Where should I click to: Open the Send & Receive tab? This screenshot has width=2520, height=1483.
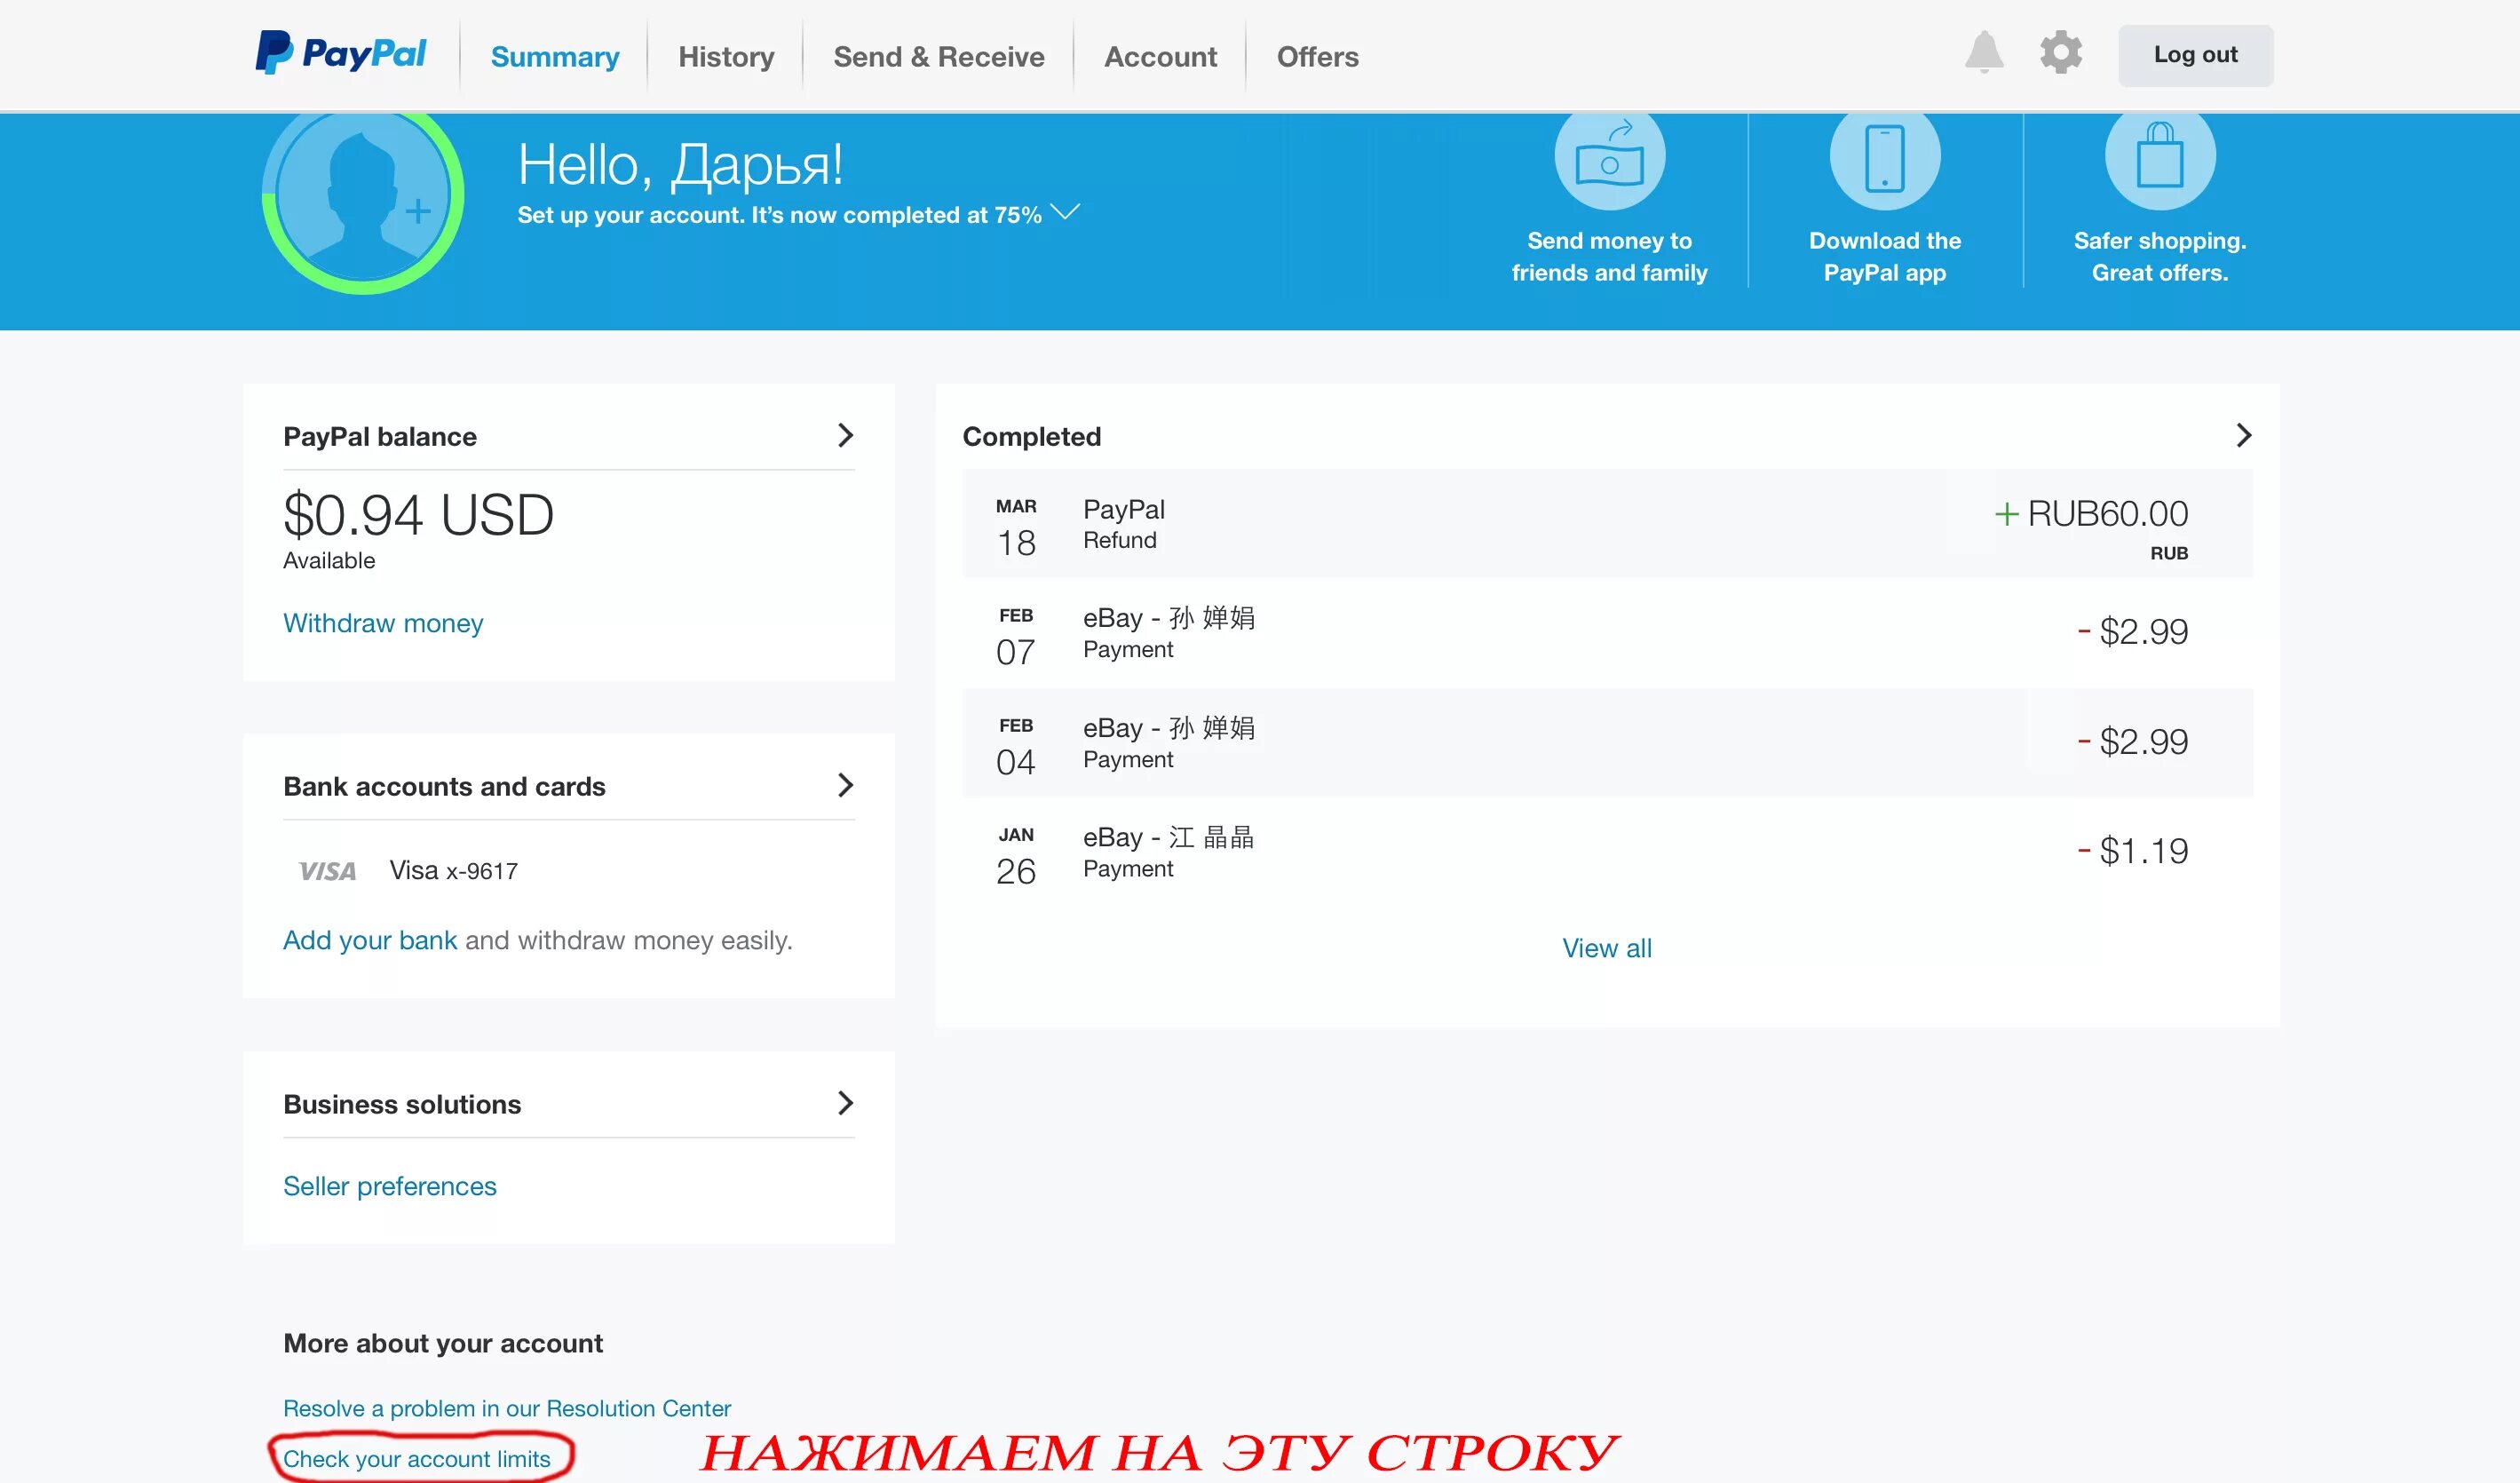(x=938, y=57)
